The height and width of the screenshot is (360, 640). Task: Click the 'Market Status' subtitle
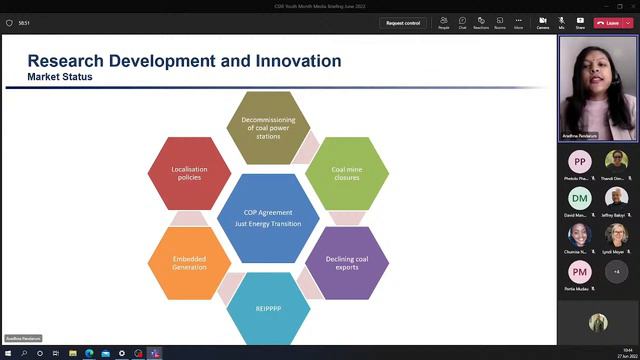pyautogui.click(x=60, y=77)
